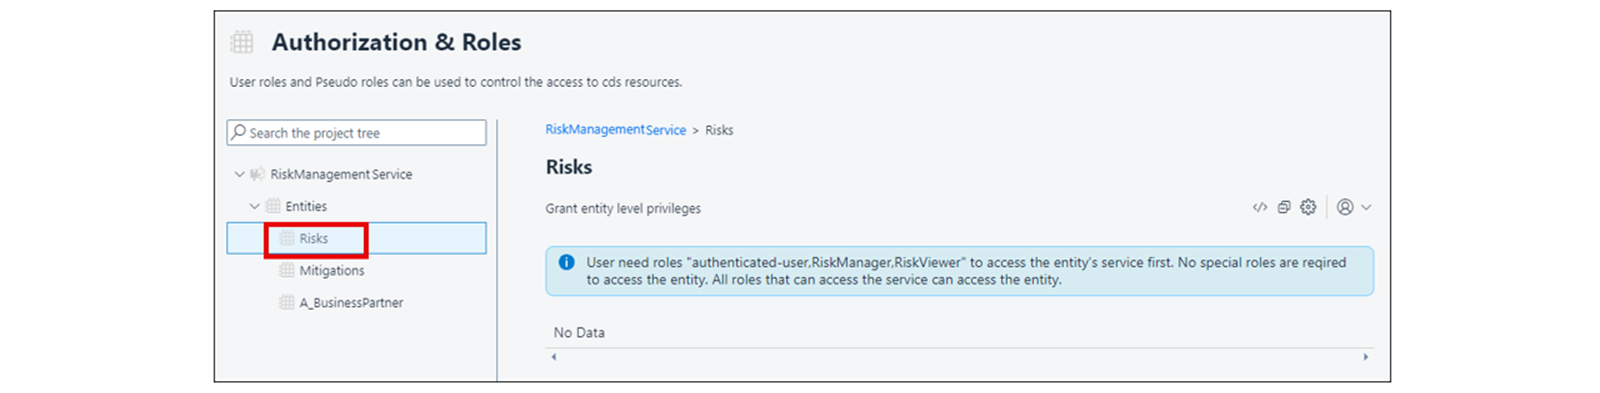Collapse the RiskManagementService tree node

pos(239,174)
